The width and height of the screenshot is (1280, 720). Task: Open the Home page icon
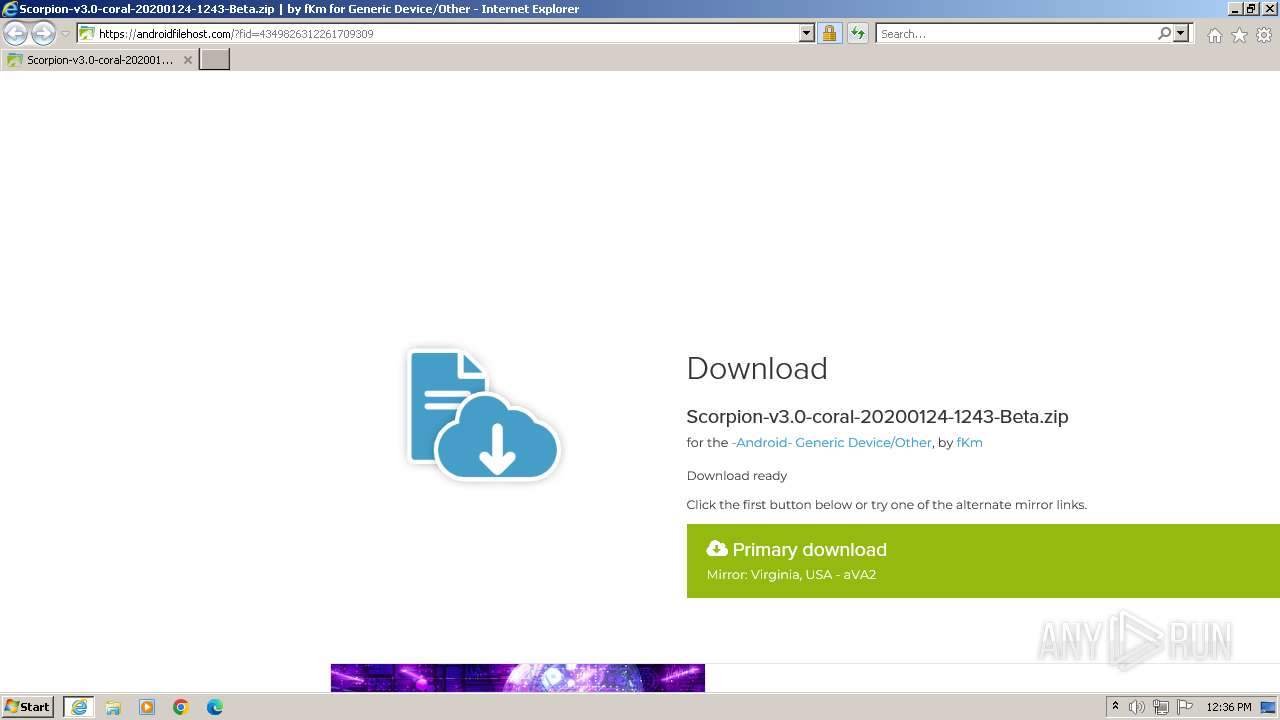click(1214, 35)
